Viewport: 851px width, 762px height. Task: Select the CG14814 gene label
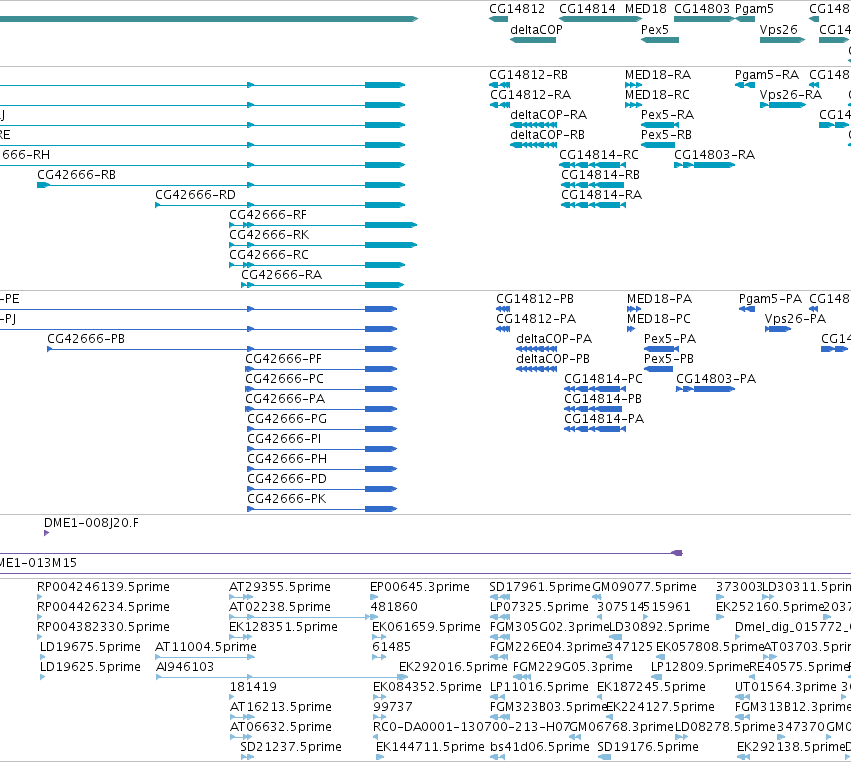coord(587,9)
